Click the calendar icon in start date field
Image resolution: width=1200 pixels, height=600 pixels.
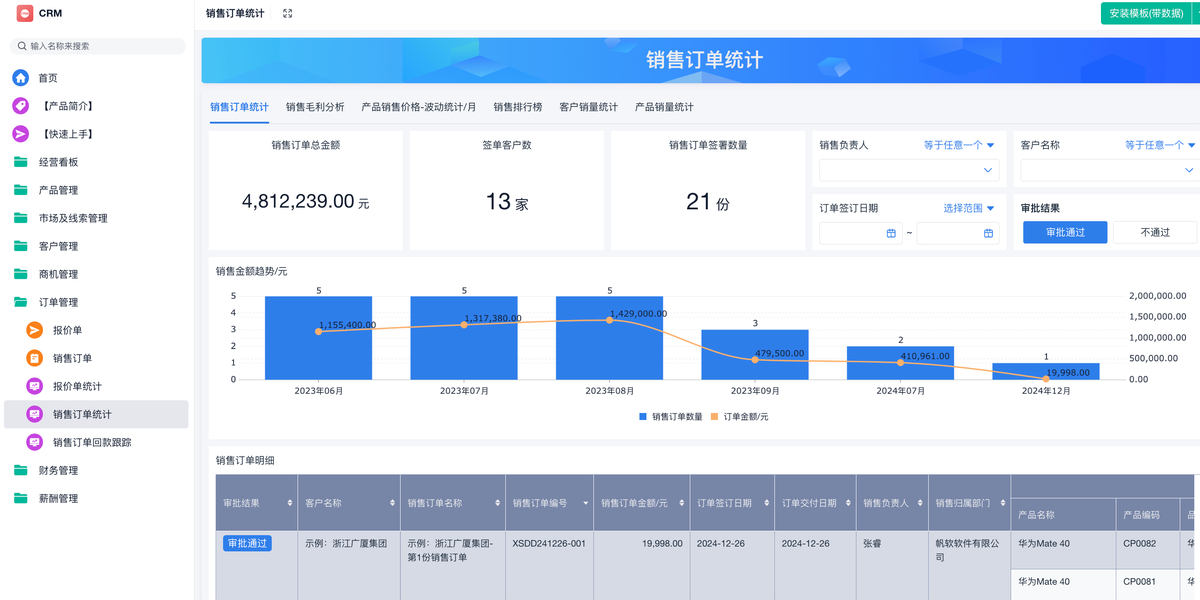pos(891,233)
